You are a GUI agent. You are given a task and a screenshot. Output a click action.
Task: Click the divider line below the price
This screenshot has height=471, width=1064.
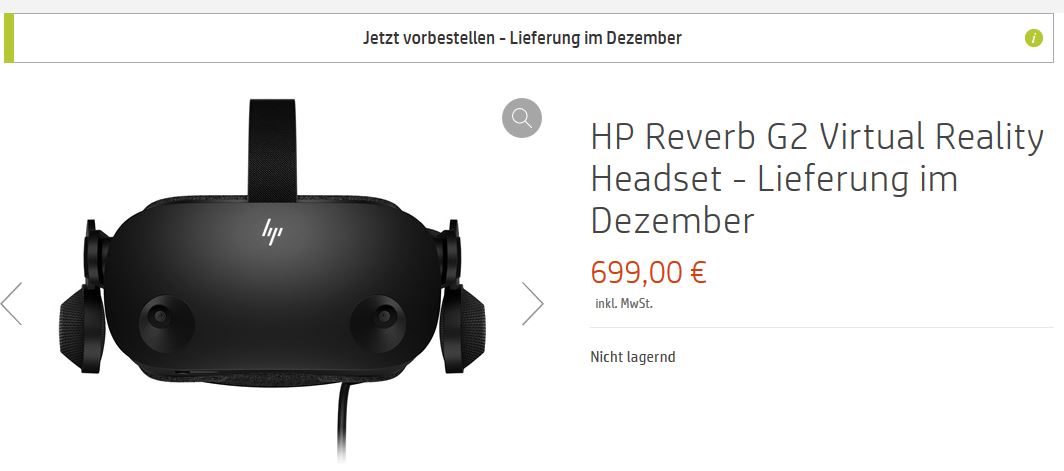coord(822,328)
